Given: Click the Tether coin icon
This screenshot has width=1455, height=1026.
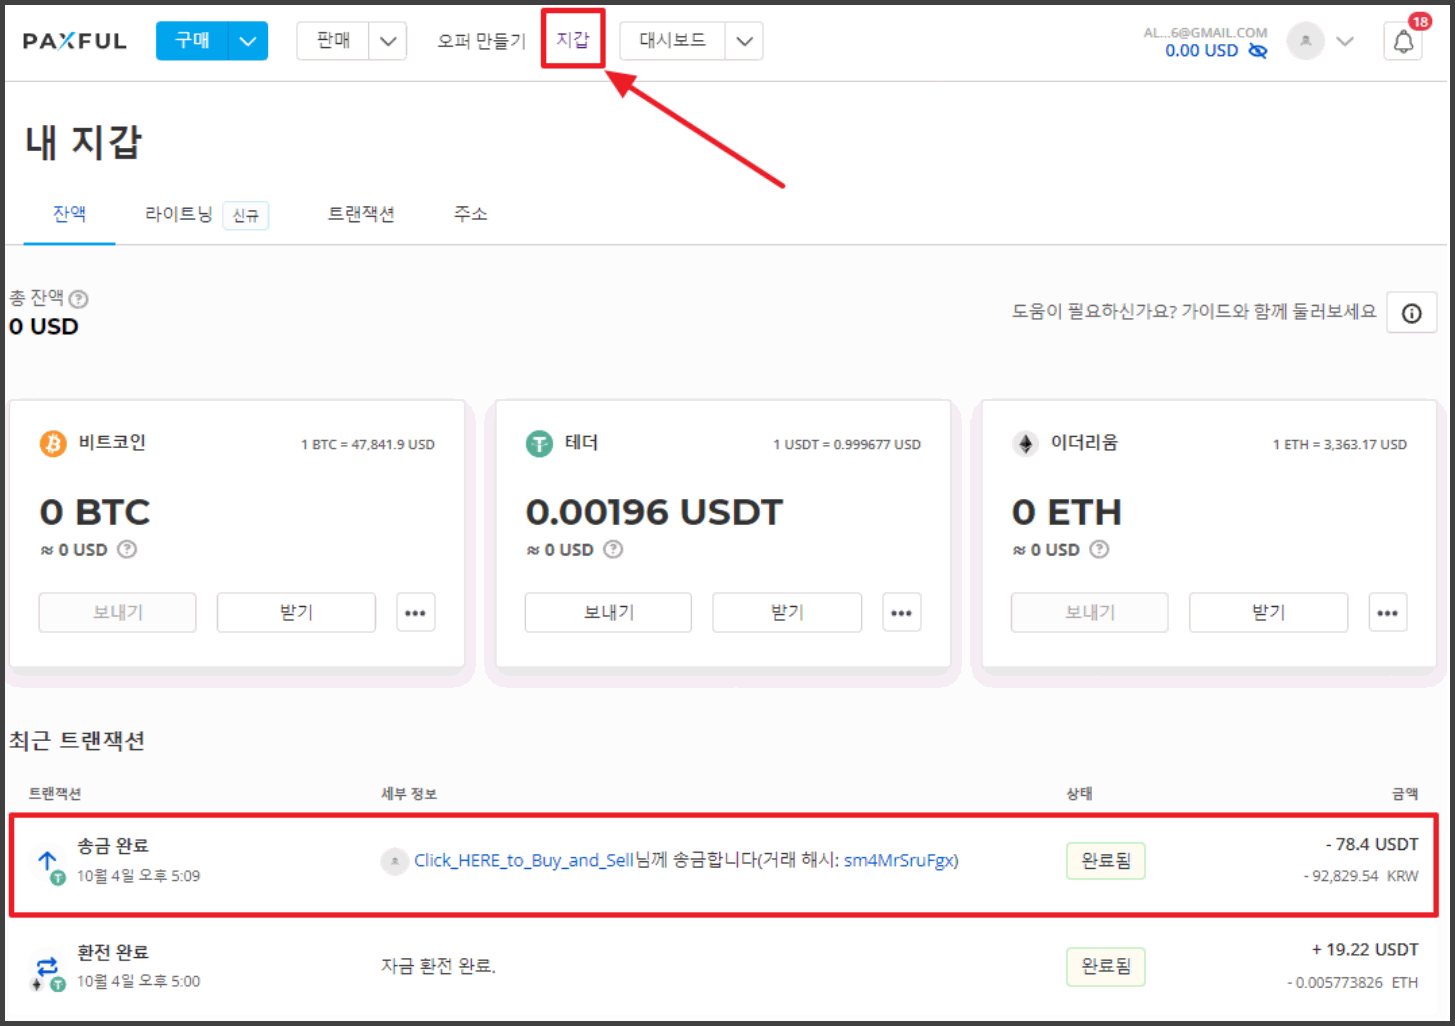Looking at the screenshot, I should point(539,443).
